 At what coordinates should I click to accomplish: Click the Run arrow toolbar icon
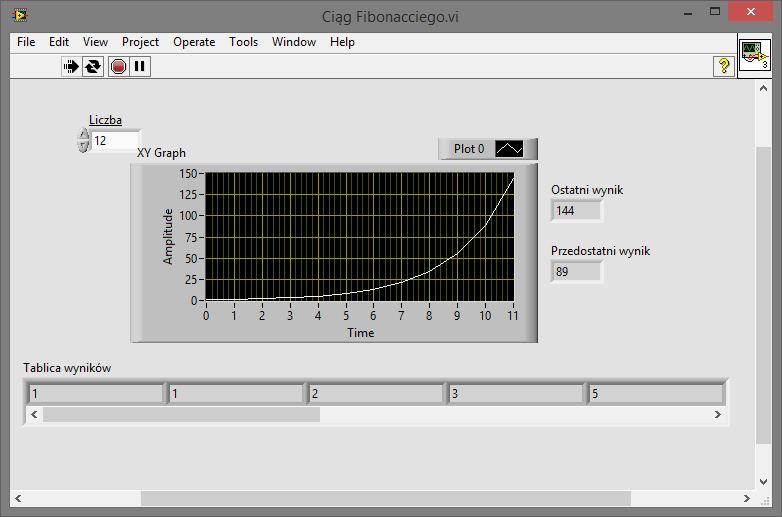click(x=71, y=67)
